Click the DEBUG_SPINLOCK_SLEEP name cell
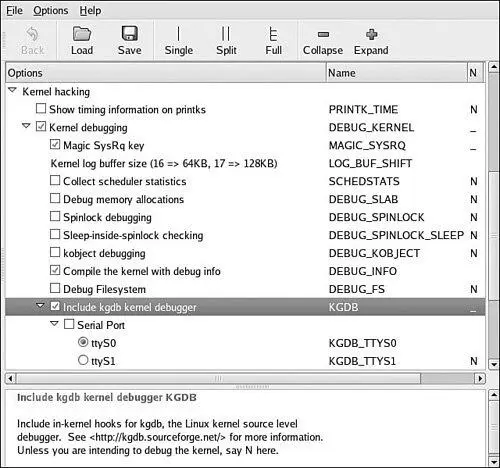This screenshot has height=468, width=500. pyautogui.click(x=396, y=235)
